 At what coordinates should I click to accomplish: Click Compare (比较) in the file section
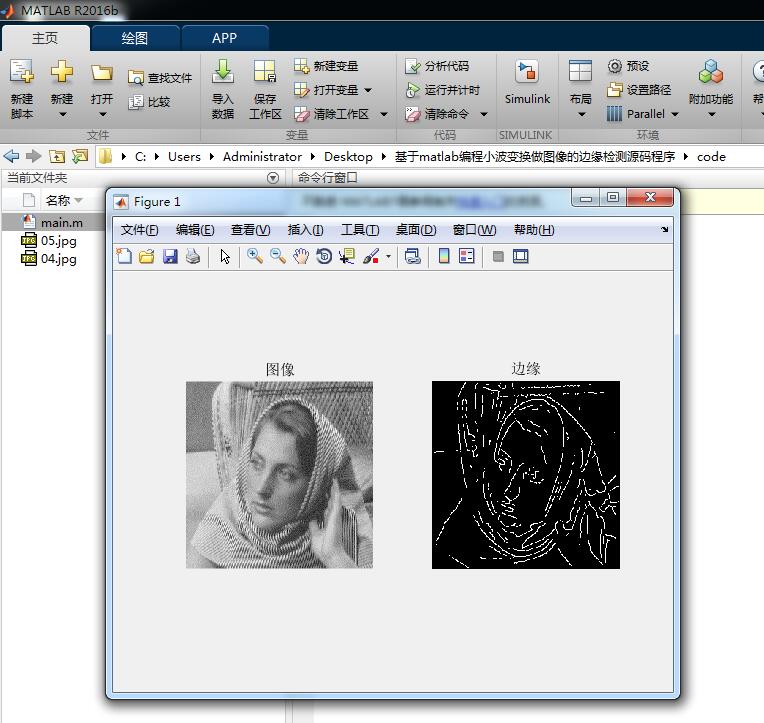click(x=149, y=102)
